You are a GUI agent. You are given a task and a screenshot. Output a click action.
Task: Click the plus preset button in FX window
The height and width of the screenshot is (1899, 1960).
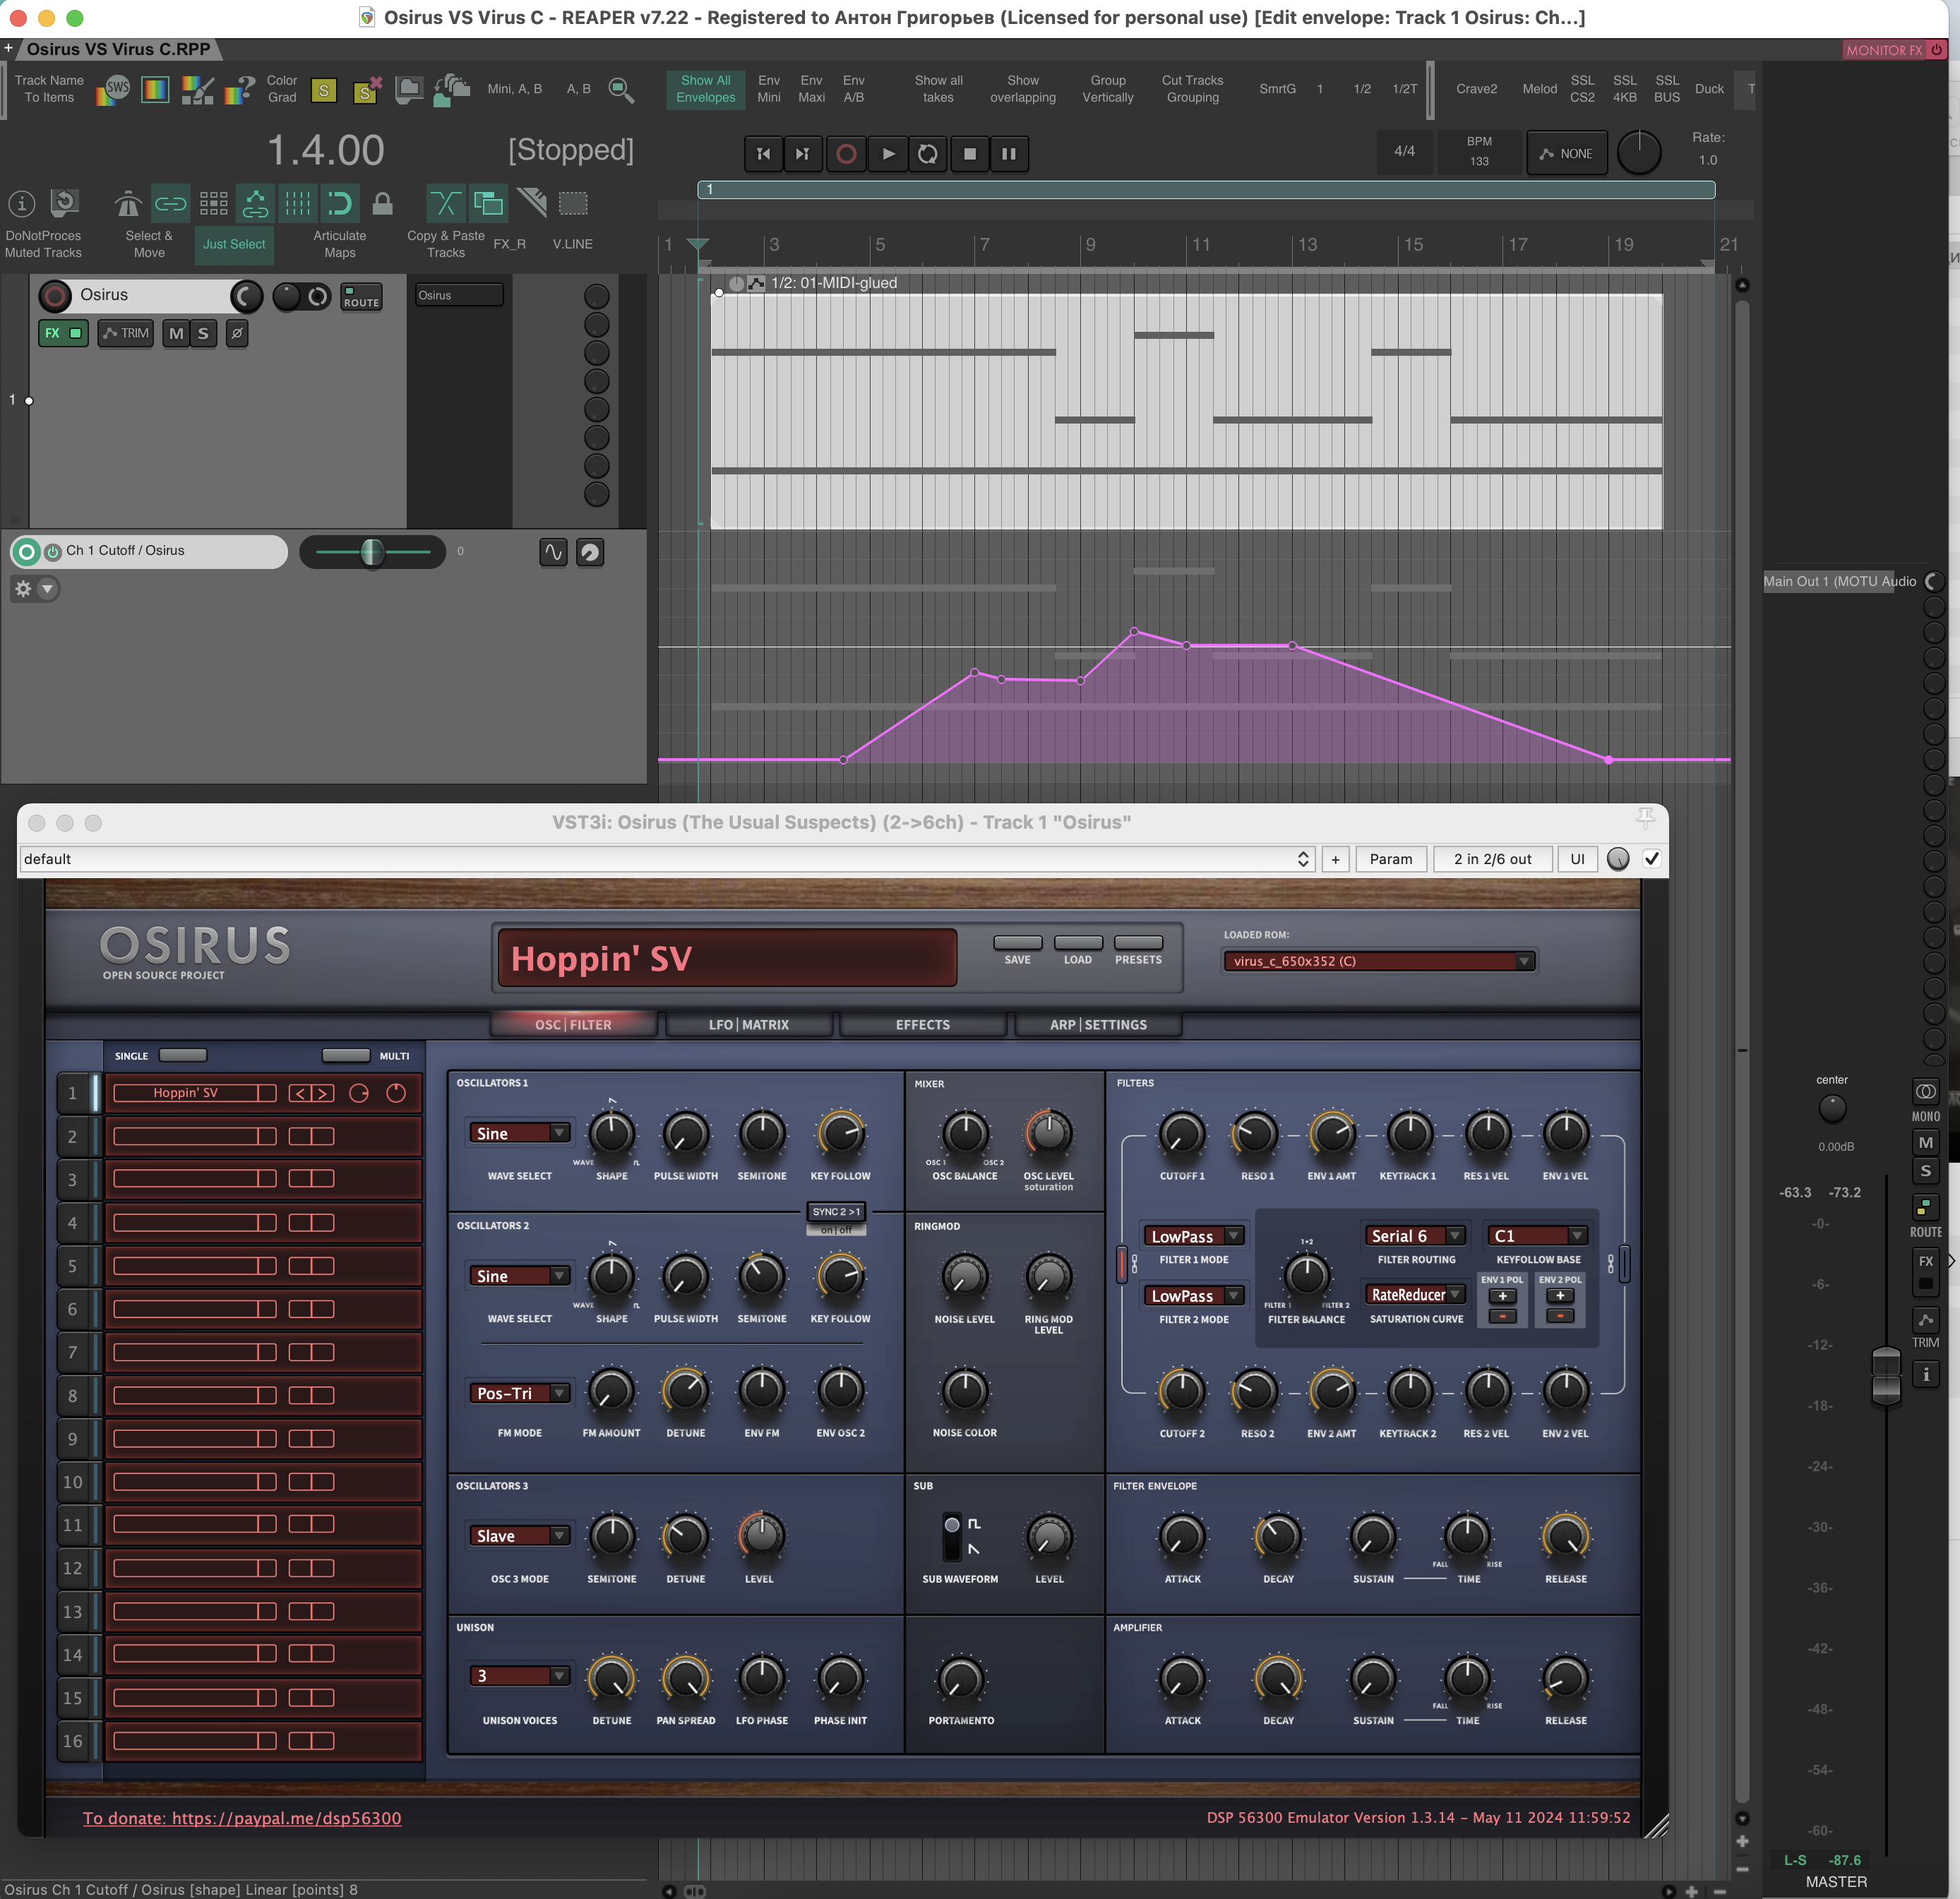click(x=1335, y=859)
